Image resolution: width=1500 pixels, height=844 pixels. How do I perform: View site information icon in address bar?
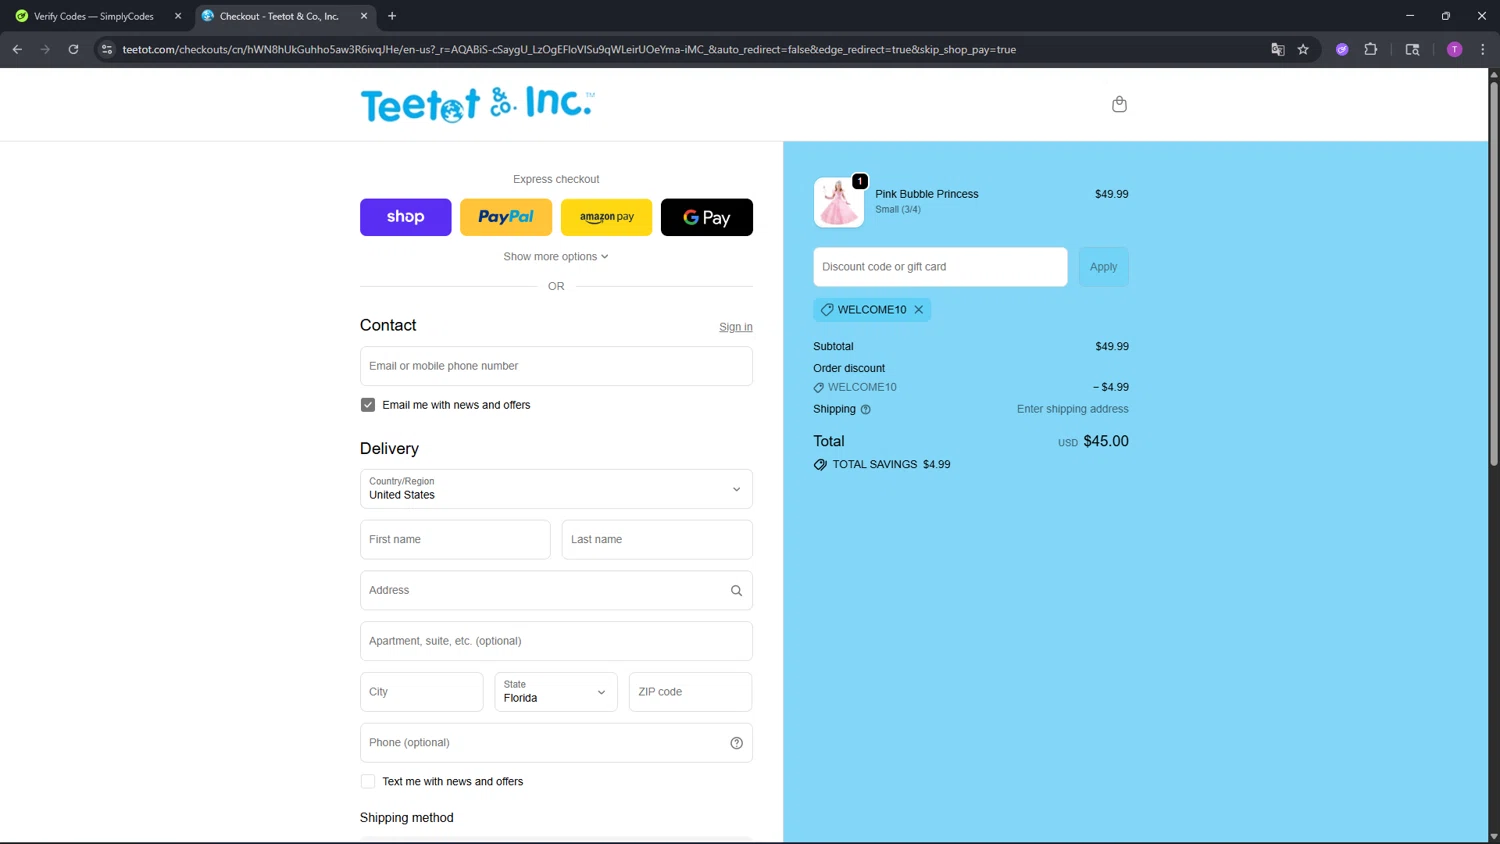(x=107, y=49)
